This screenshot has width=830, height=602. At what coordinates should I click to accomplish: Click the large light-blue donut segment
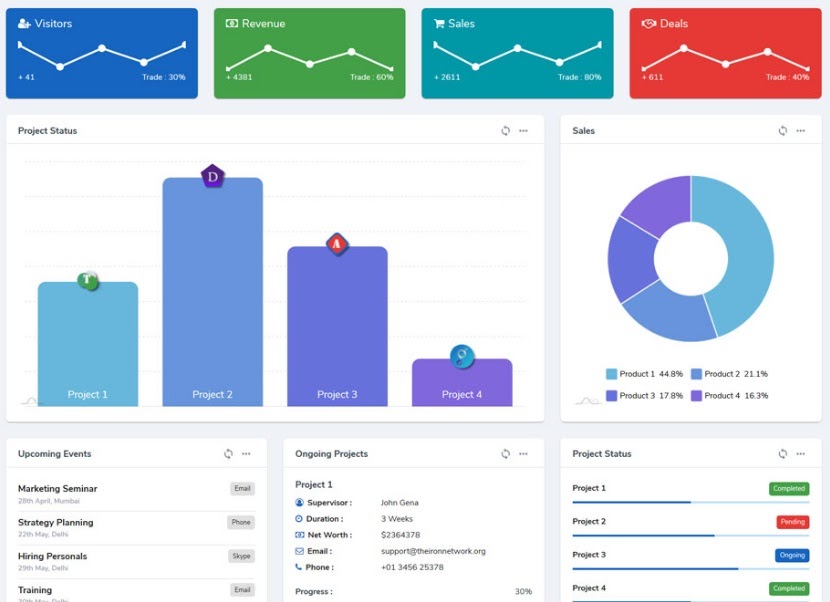(x=749, y=249)
